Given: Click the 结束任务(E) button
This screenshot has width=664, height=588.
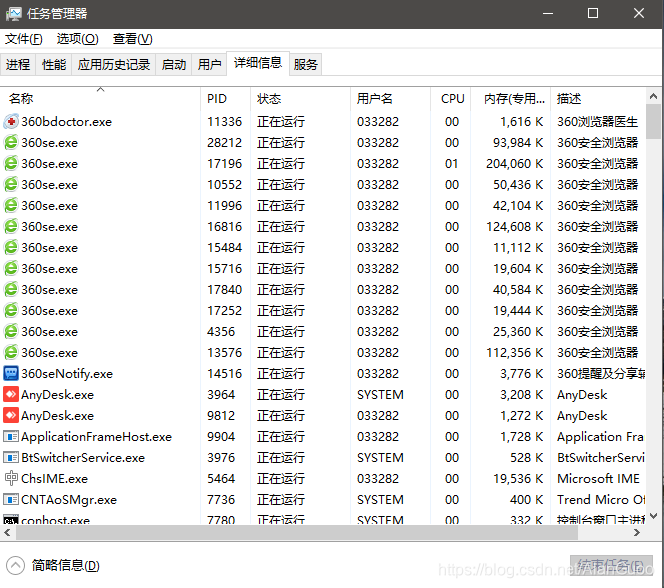Looking at the screenshot, I should pos(611,566).
